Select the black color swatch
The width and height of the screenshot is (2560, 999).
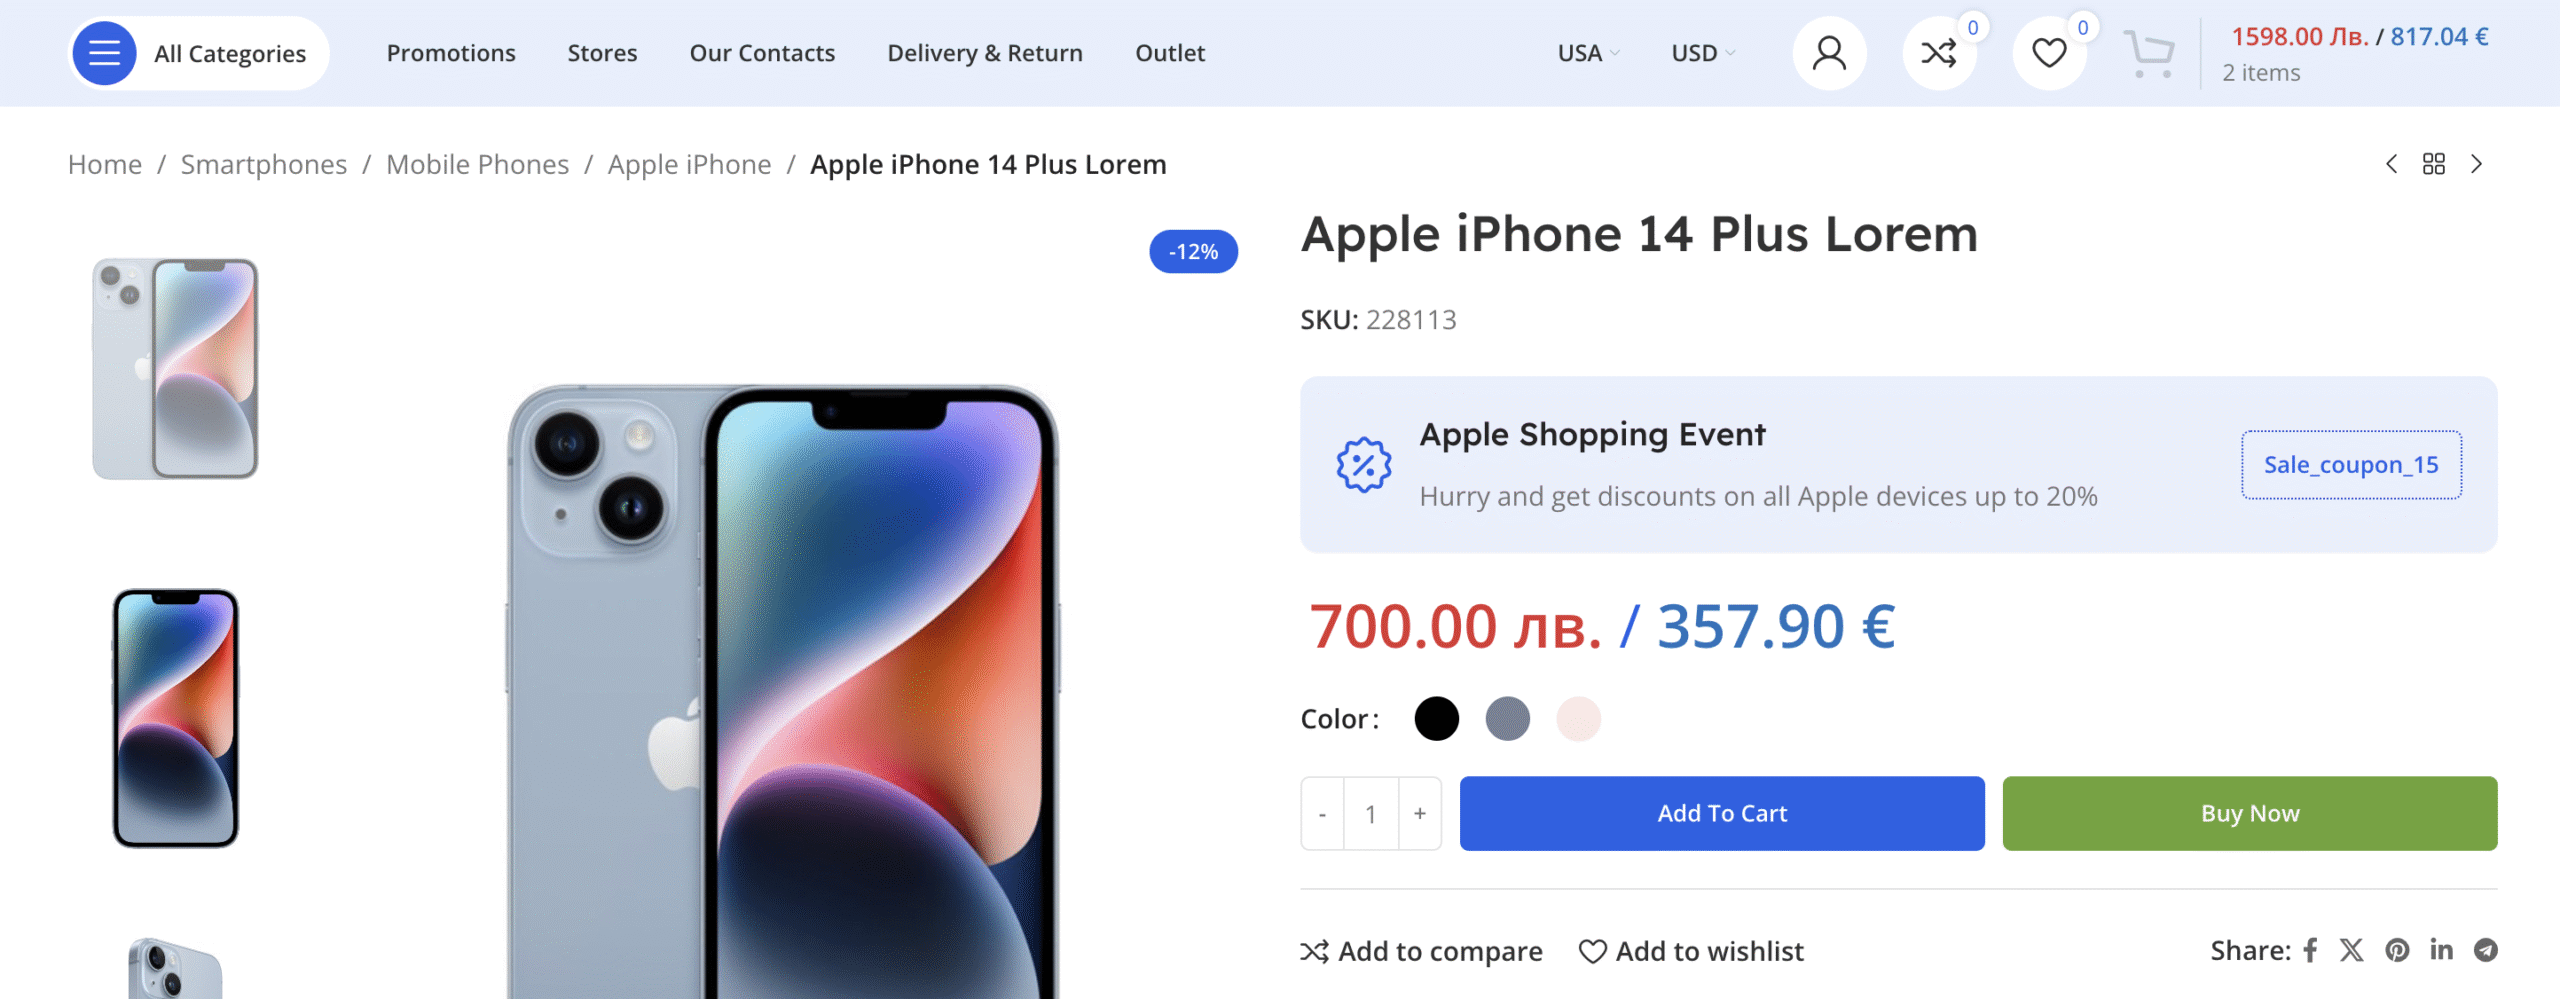click(1437, 718)
